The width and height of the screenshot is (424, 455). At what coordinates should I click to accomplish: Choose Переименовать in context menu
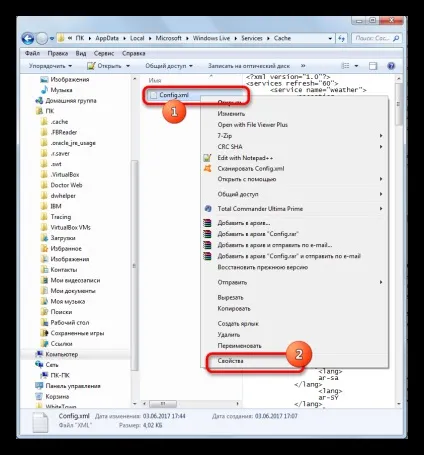coord(239,346)
